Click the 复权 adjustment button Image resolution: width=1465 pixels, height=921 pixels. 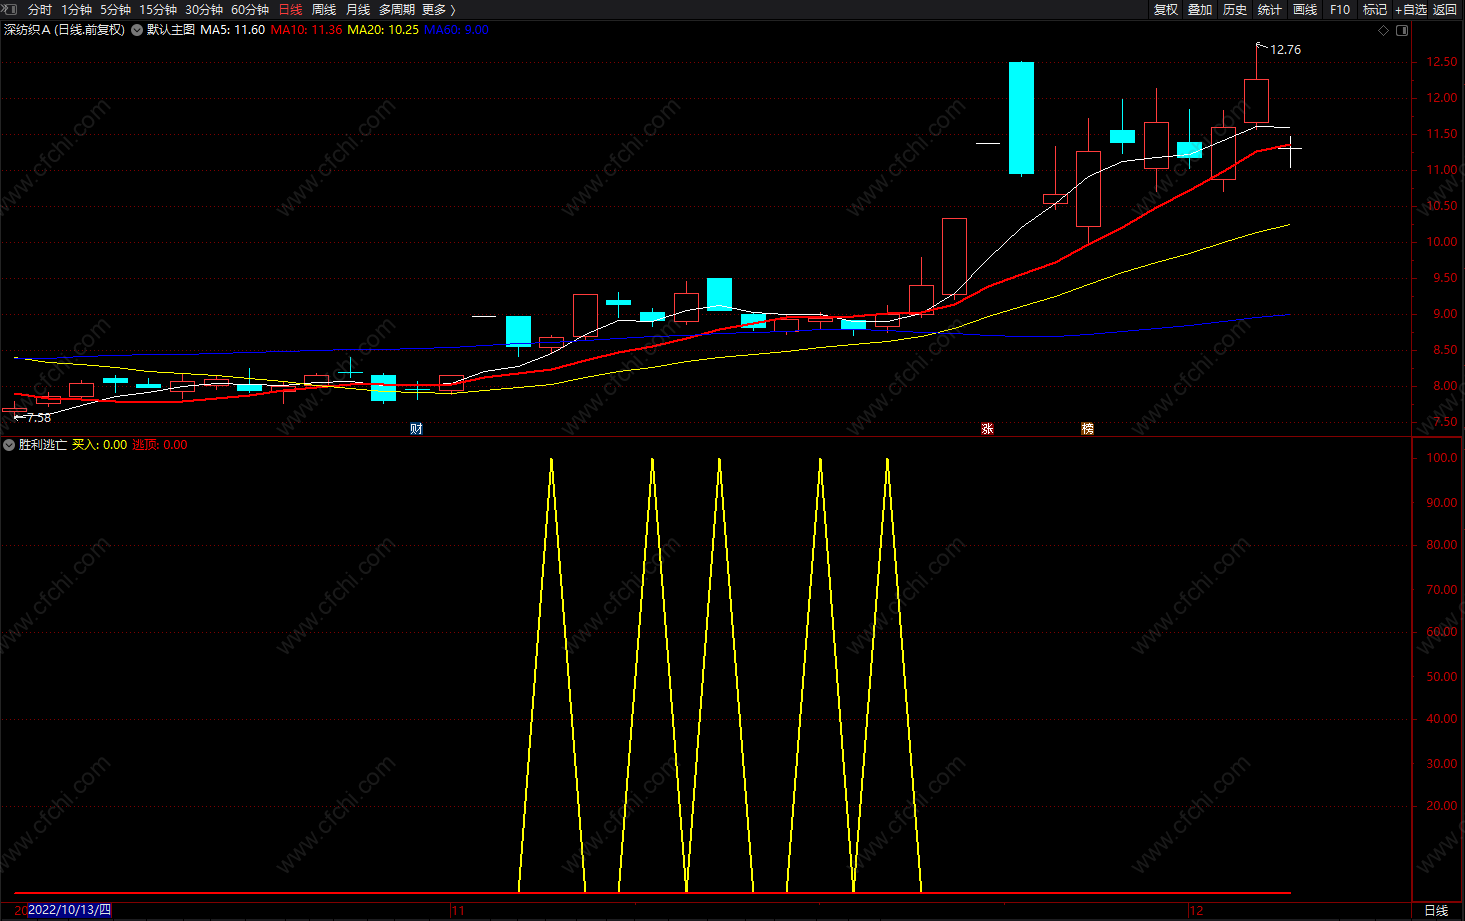(1166, 9)
